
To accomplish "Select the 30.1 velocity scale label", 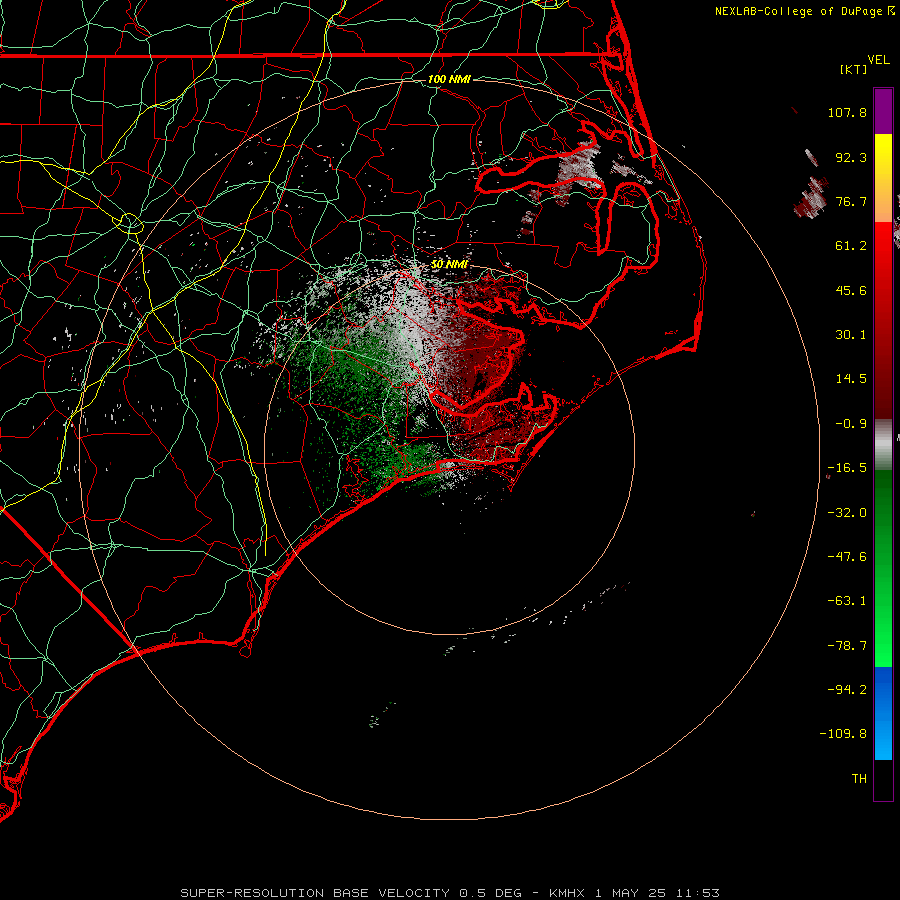I will (x=851, y=335).
